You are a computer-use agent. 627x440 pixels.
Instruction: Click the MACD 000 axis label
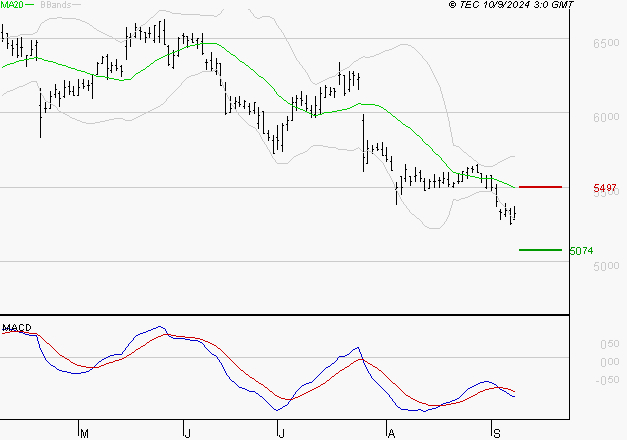pyautogui.click(x=610, y=362)
